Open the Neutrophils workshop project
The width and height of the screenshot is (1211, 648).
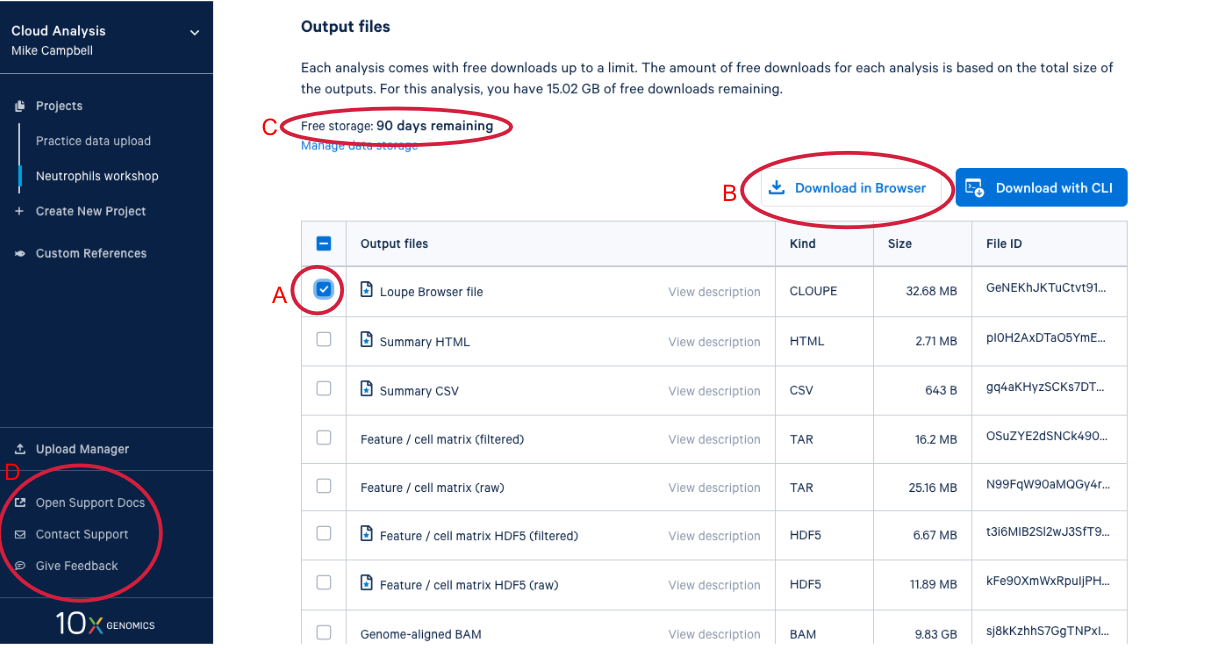(97, 176)
